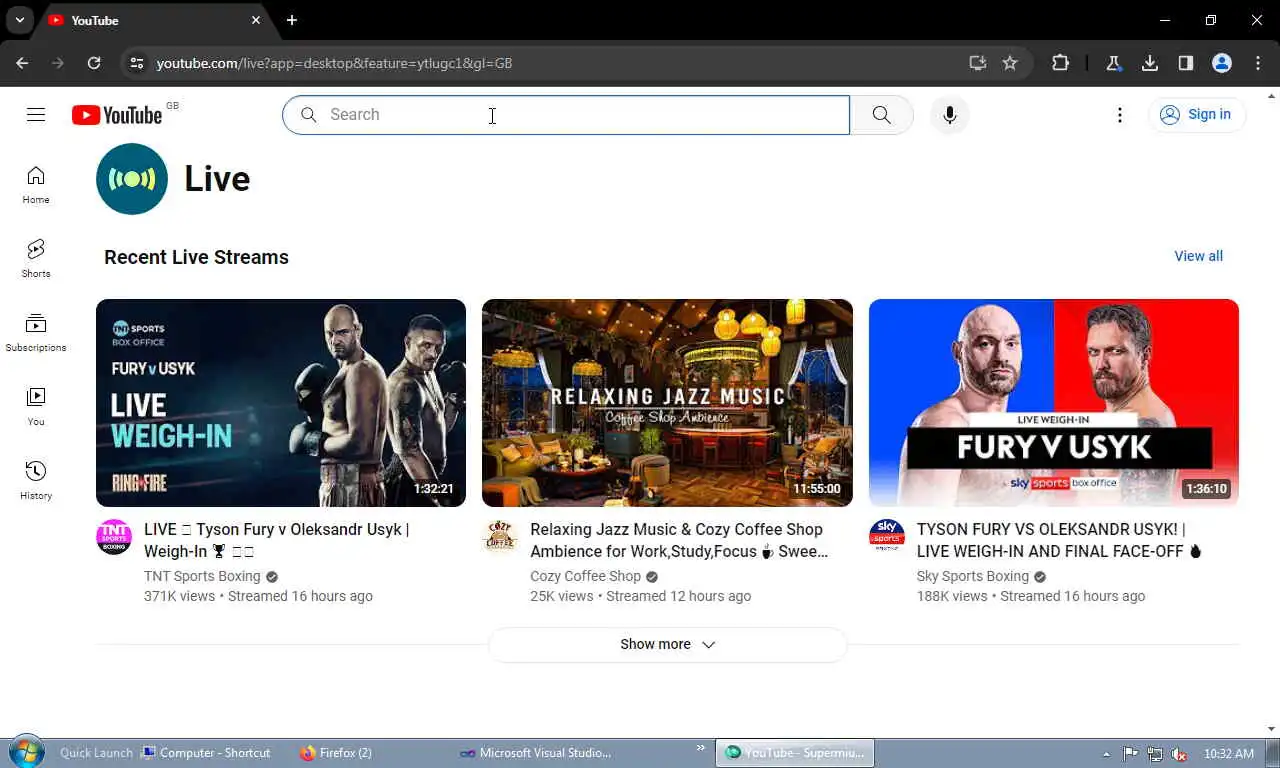Open Subscriptions from the sidebar
The width and height of the screenshot is (1280, 768).
(36, 333)
